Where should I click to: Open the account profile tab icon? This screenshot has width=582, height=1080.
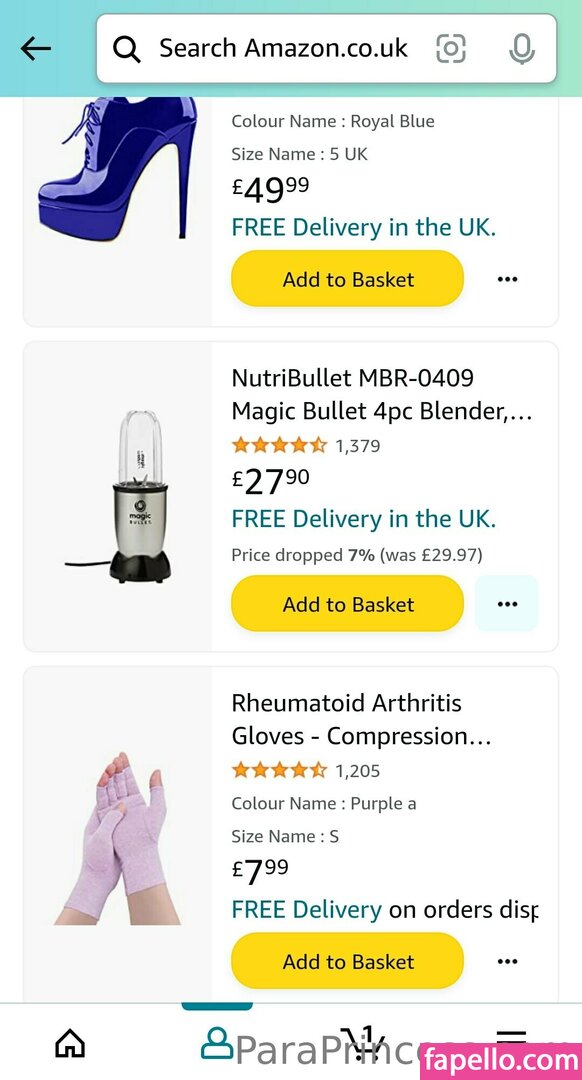pos(217,1043)
